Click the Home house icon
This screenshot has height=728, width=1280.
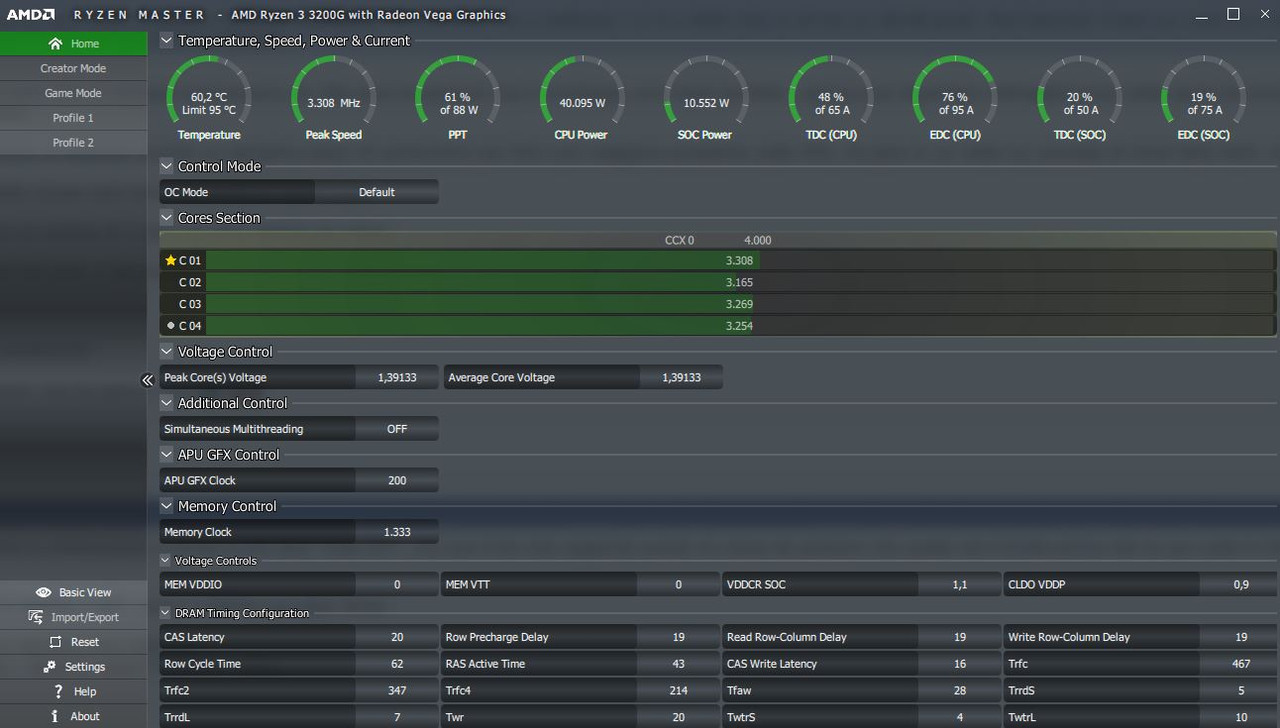[55, 44]
